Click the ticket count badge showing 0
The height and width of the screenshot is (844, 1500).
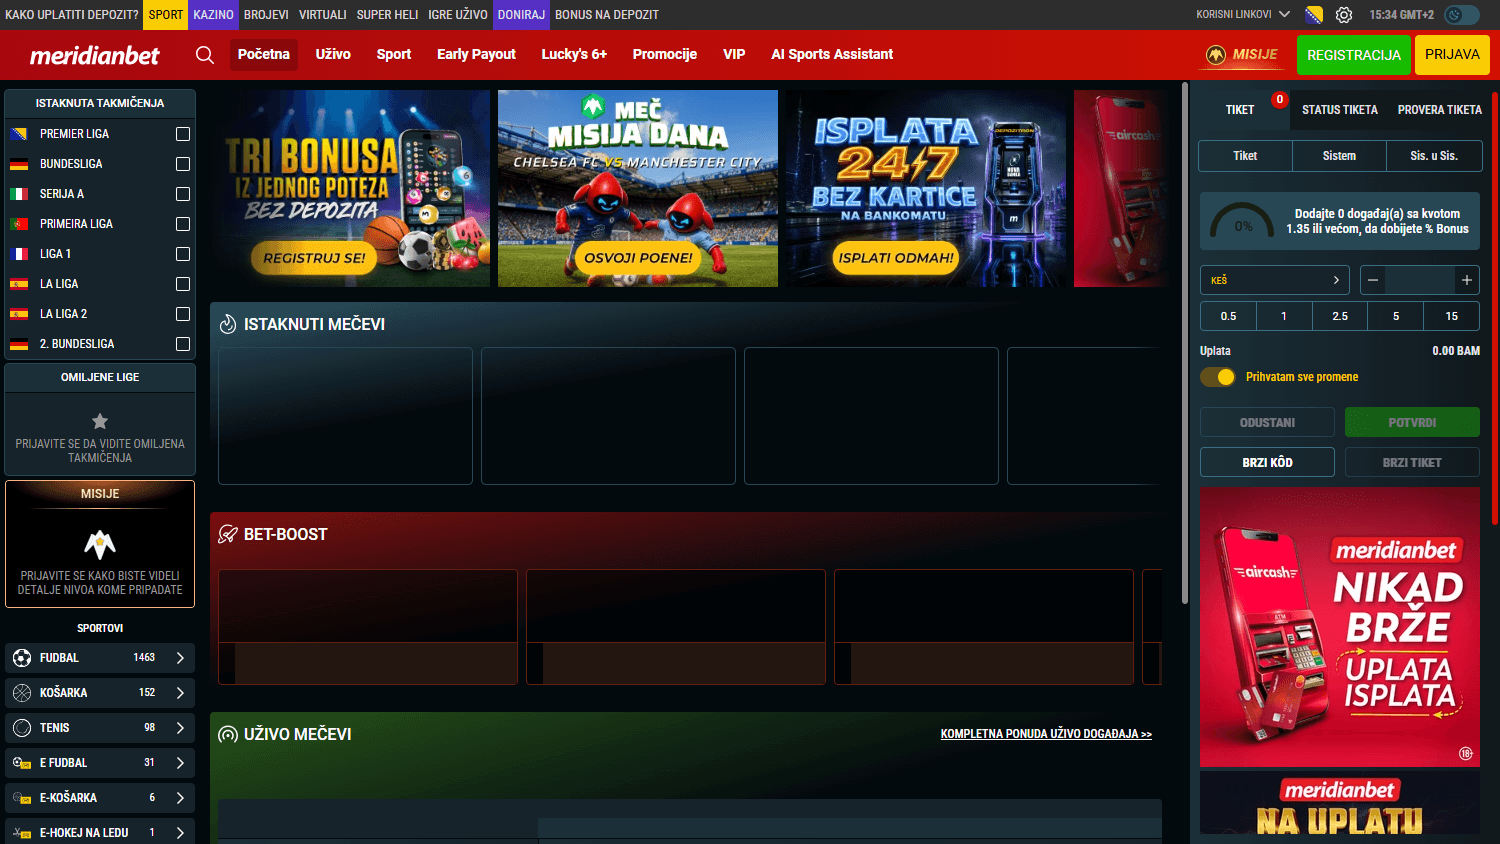pyautogui.click(x=1279, y=100)
